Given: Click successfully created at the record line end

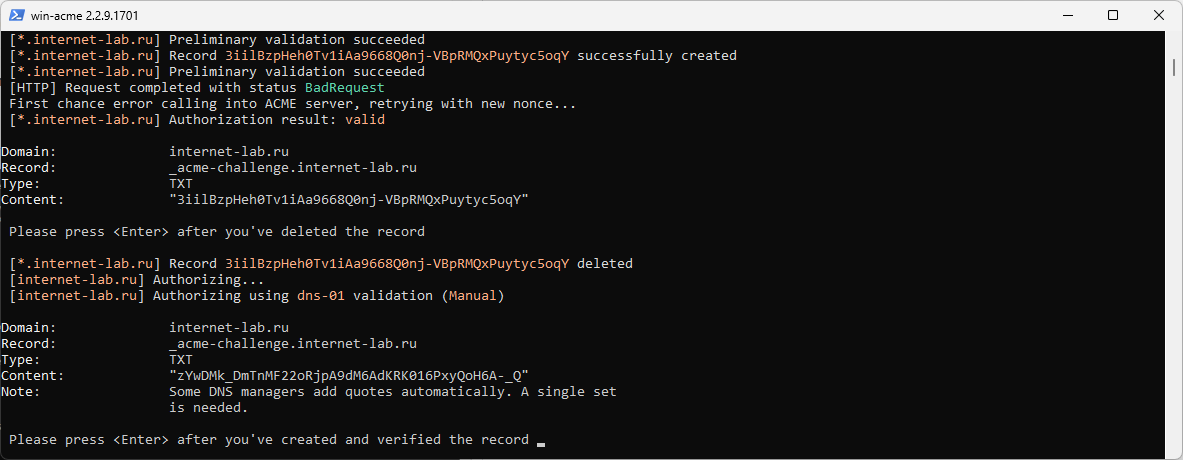Looking at the screenshot, I should [x=656, y=55].
